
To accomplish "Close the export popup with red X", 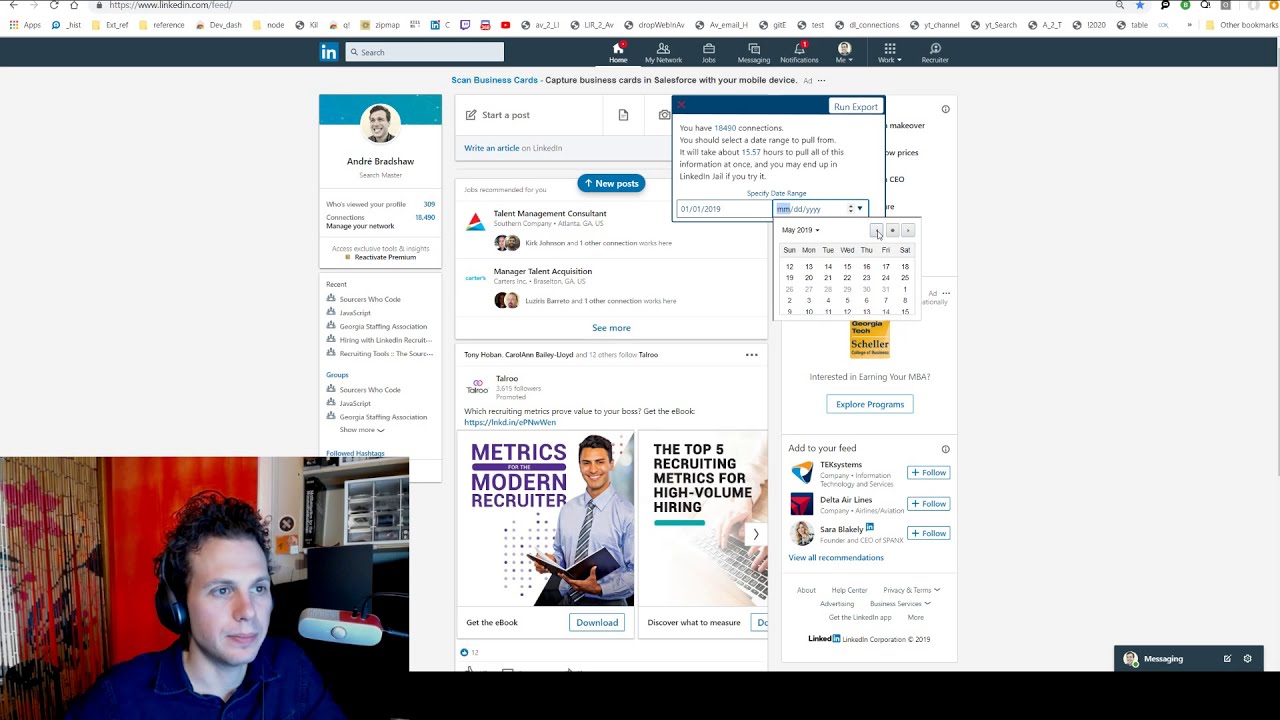I will (682, 105).
